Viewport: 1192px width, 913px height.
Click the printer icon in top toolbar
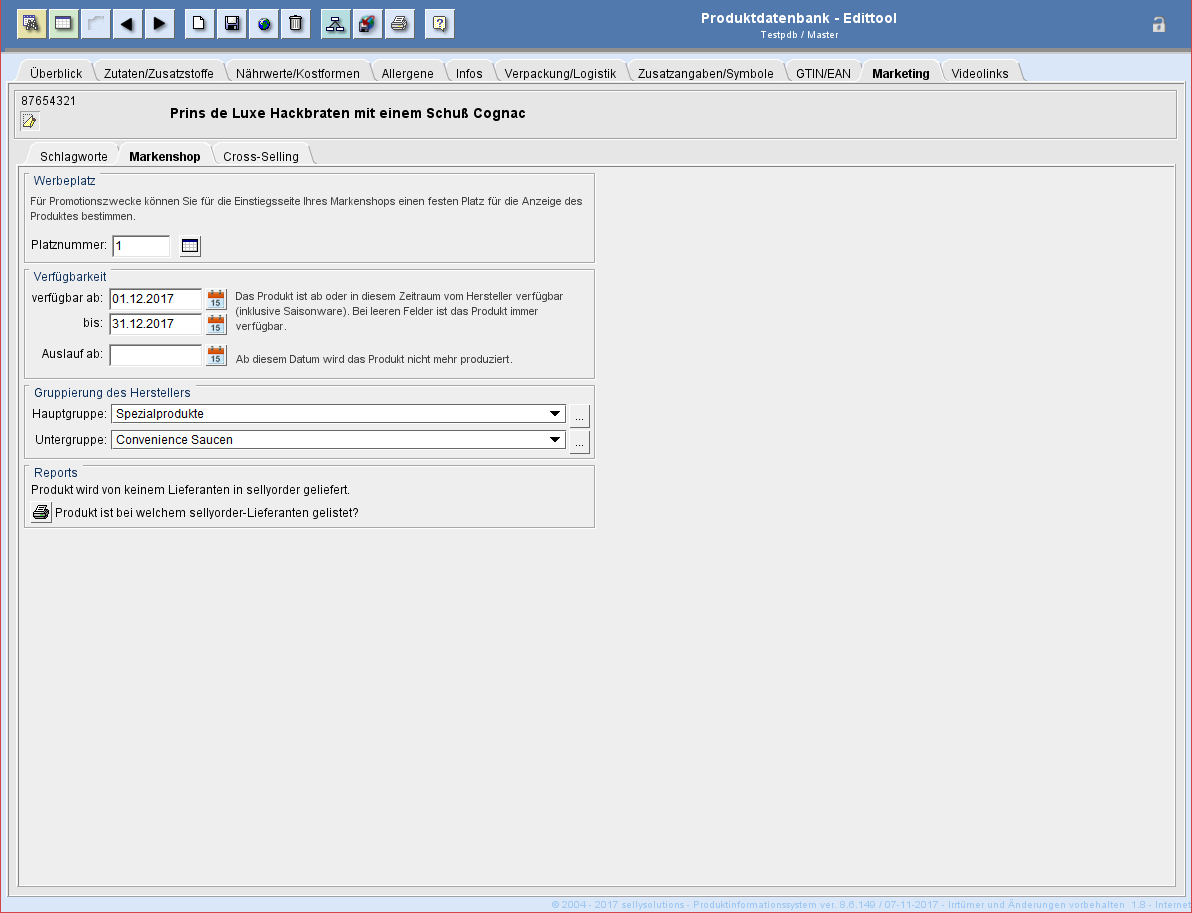pos(399,24)
